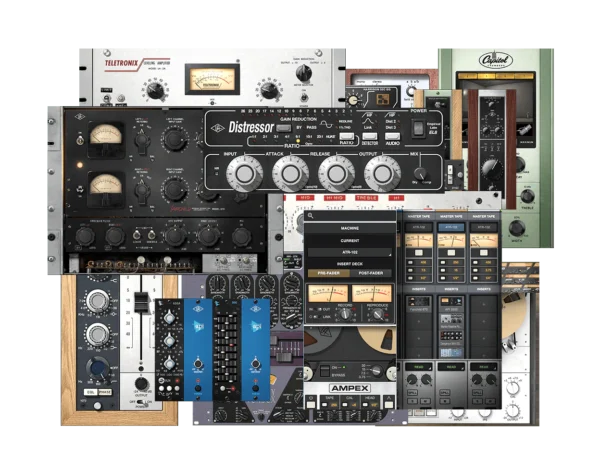Click the search magnifier icon in Ampex panel

coord(311,215)
